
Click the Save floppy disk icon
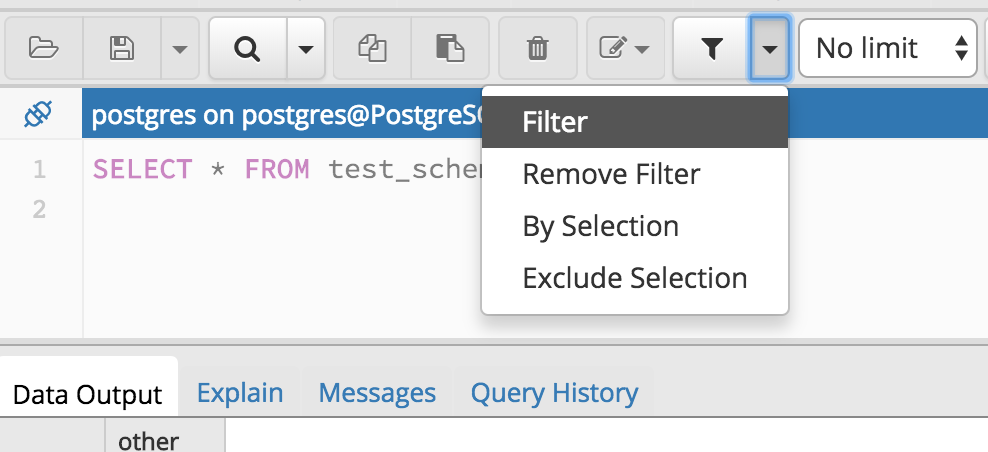[122, 47]
